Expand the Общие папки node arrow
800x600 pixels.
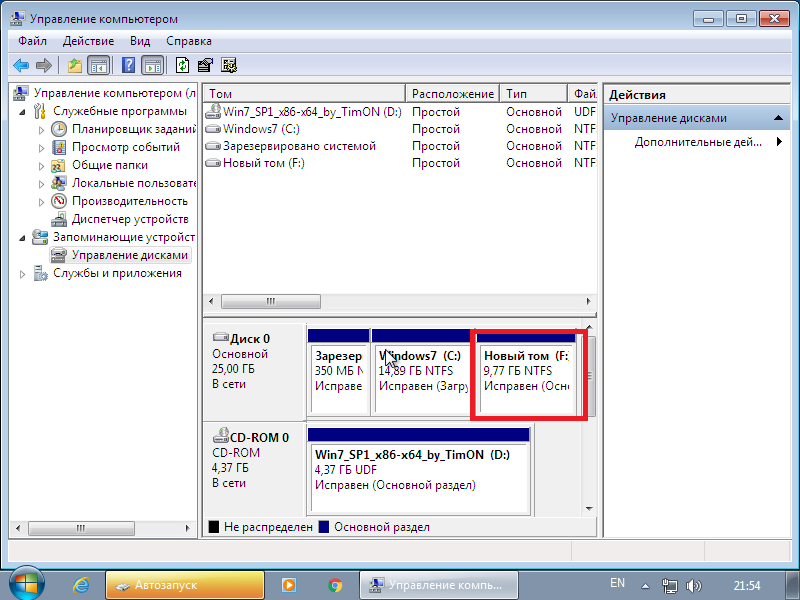(41, 166)
